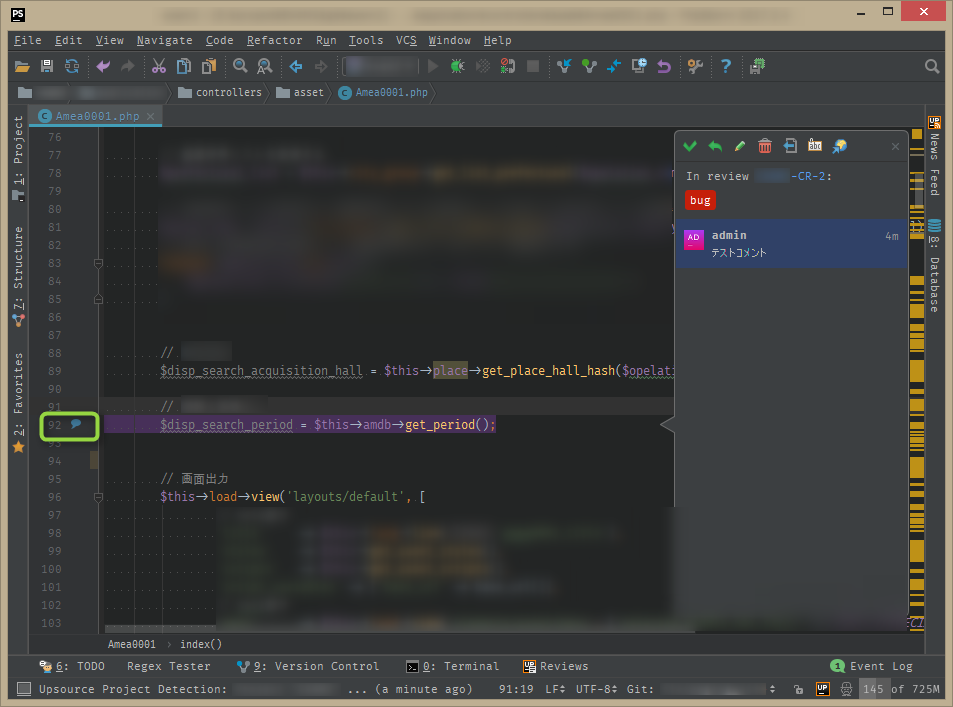Open the Event Log

point(872,666)
